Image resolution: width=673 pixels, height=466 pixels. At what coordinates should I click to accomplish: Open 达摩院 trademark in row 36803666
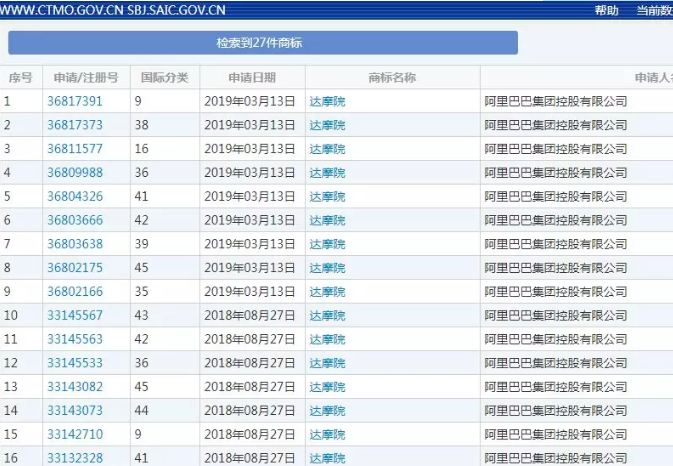pyautogui.click(x=327, y=220)
